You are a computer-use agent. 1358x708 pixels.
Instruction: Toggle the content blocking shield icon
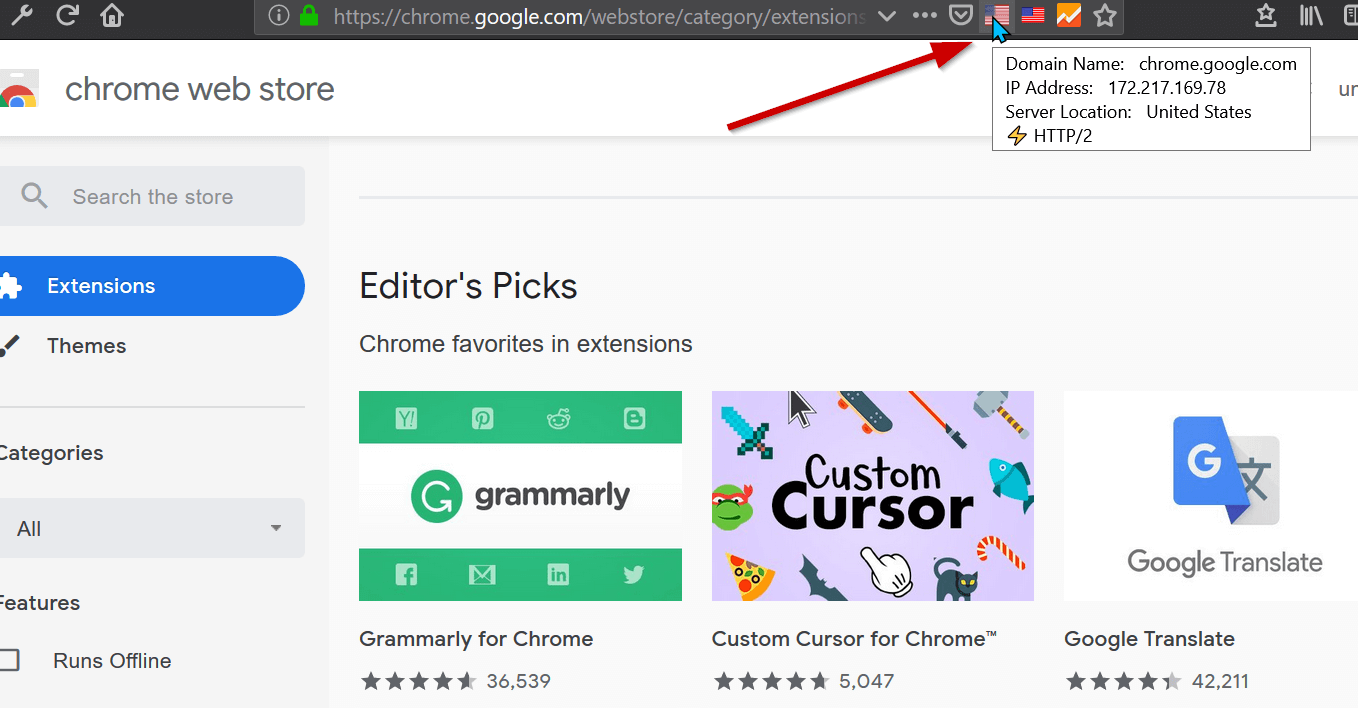(961, 16)
